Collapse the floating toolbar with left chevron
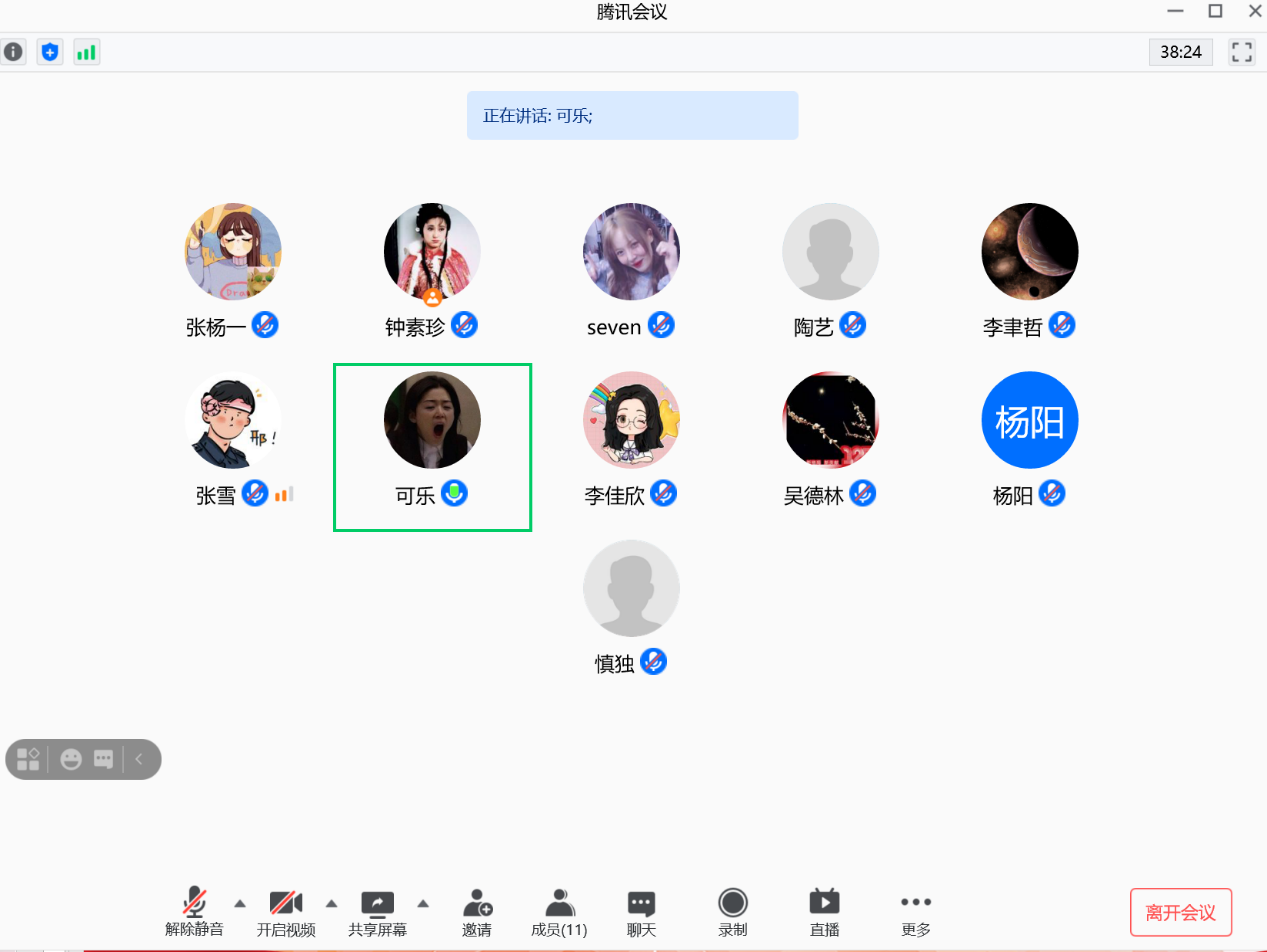This screenshot has height=952, width=1267. 139,759
